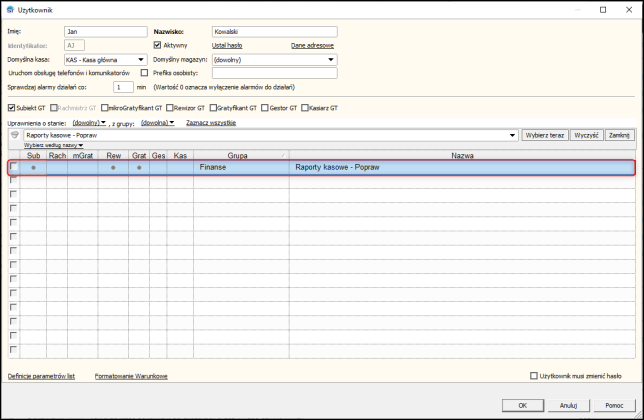This screenshot has width=644, height=420.
Task: Click the Prefiks osobisty input field
Action: [x=275, y=73]
